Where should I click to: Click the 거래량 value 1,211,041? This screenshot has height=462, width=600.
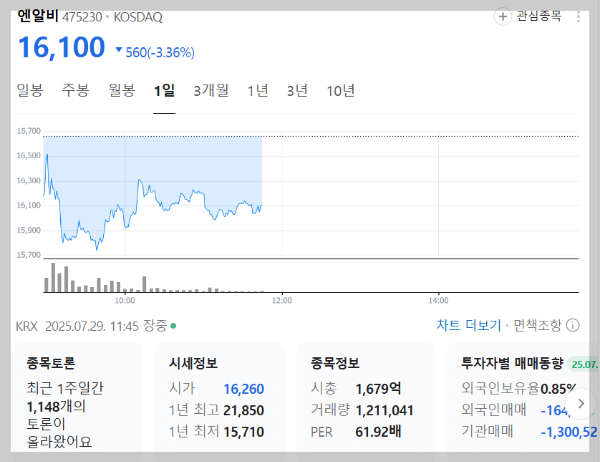pos(385,411)
